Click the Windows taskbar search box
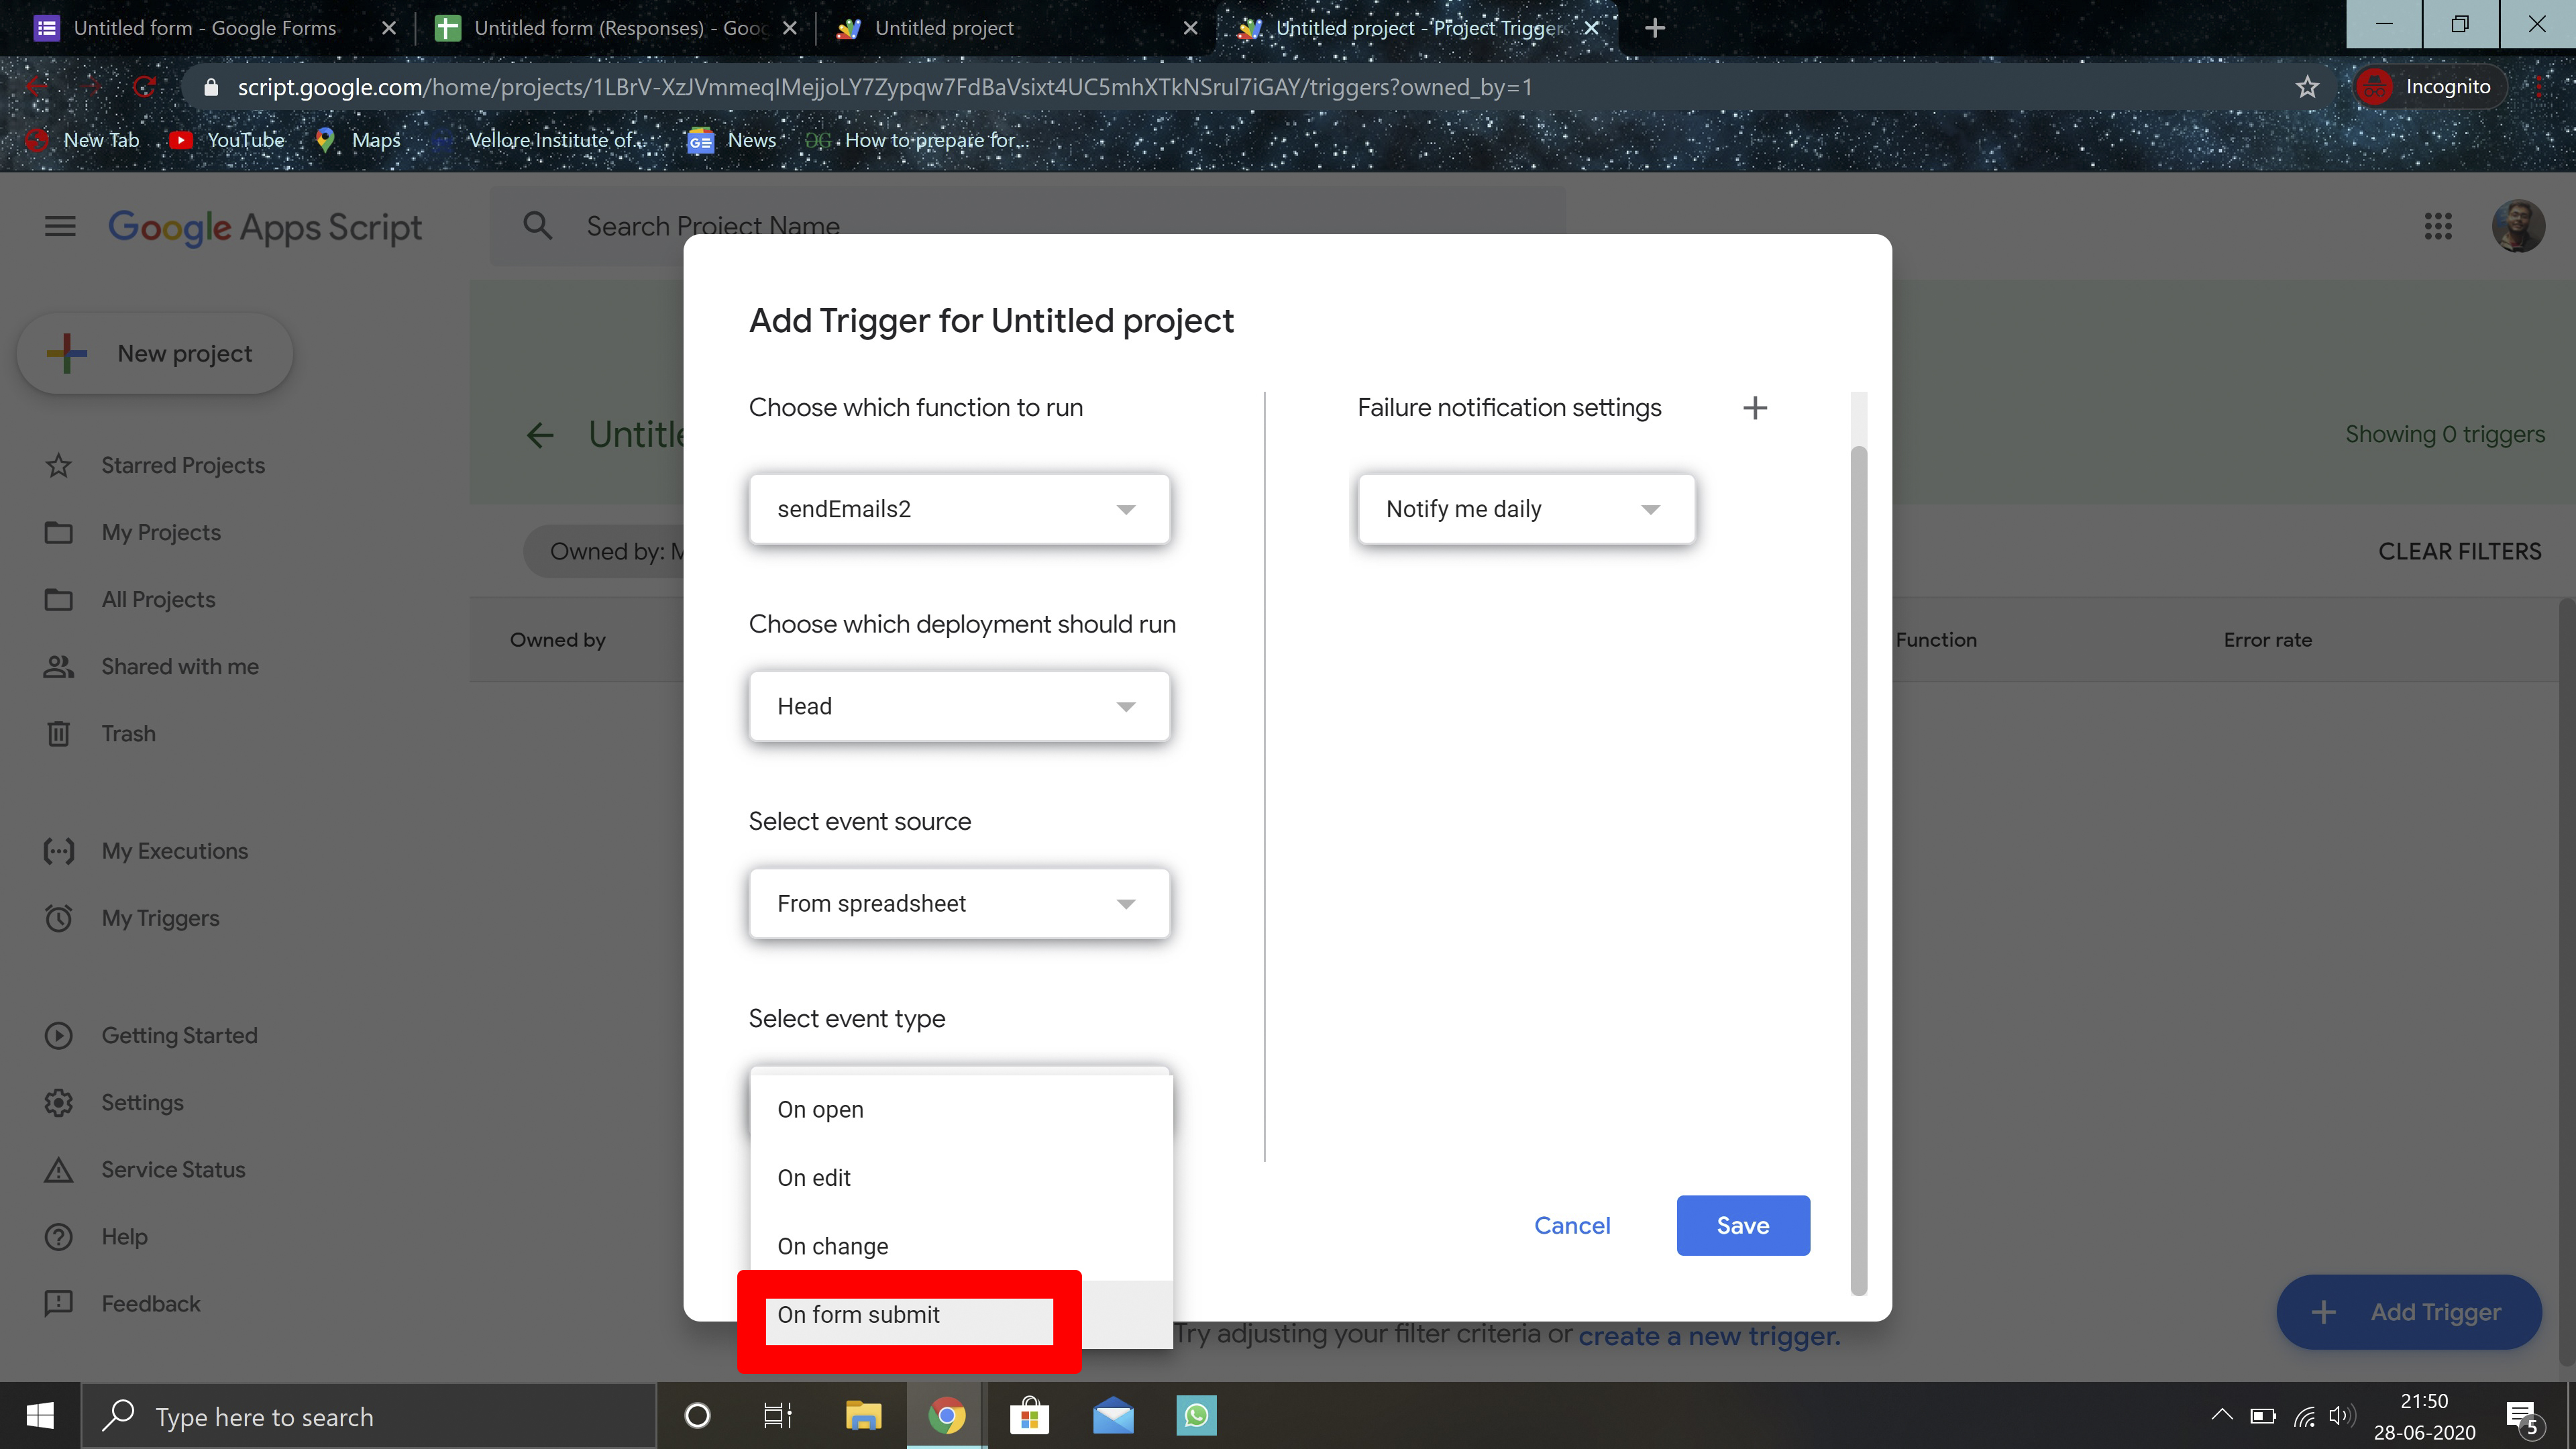Screen dimensions: 2576x1449 (x=370, y=1416)
